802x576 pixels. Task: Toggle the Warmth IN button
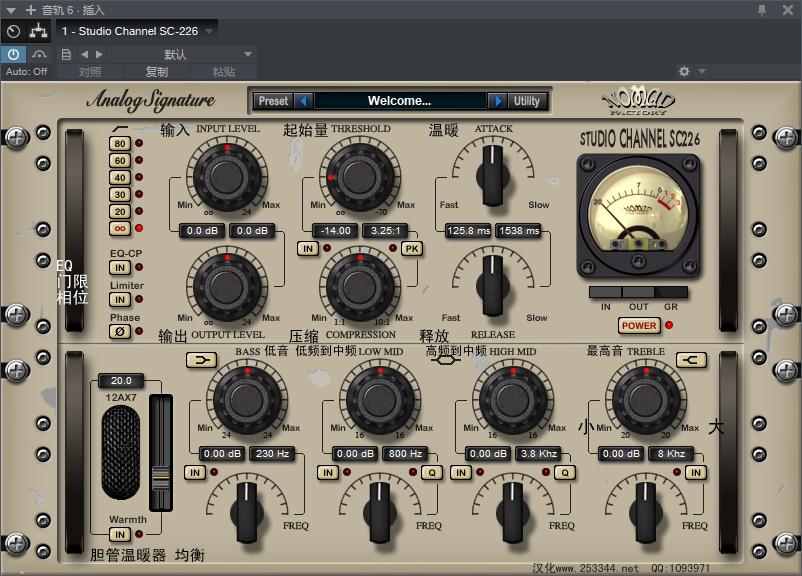[120, 535]
